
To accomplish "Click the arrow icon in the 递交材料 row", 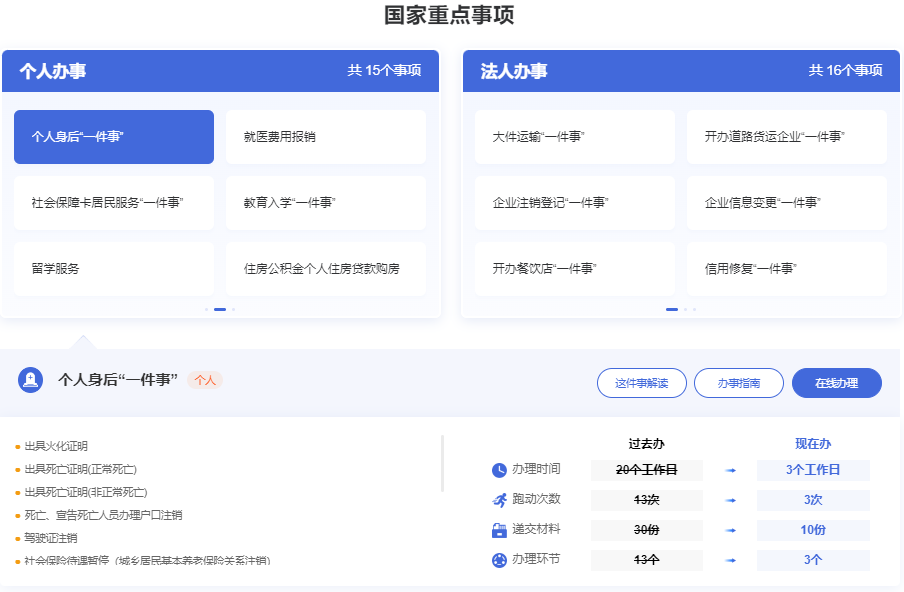I will (730, 530).
